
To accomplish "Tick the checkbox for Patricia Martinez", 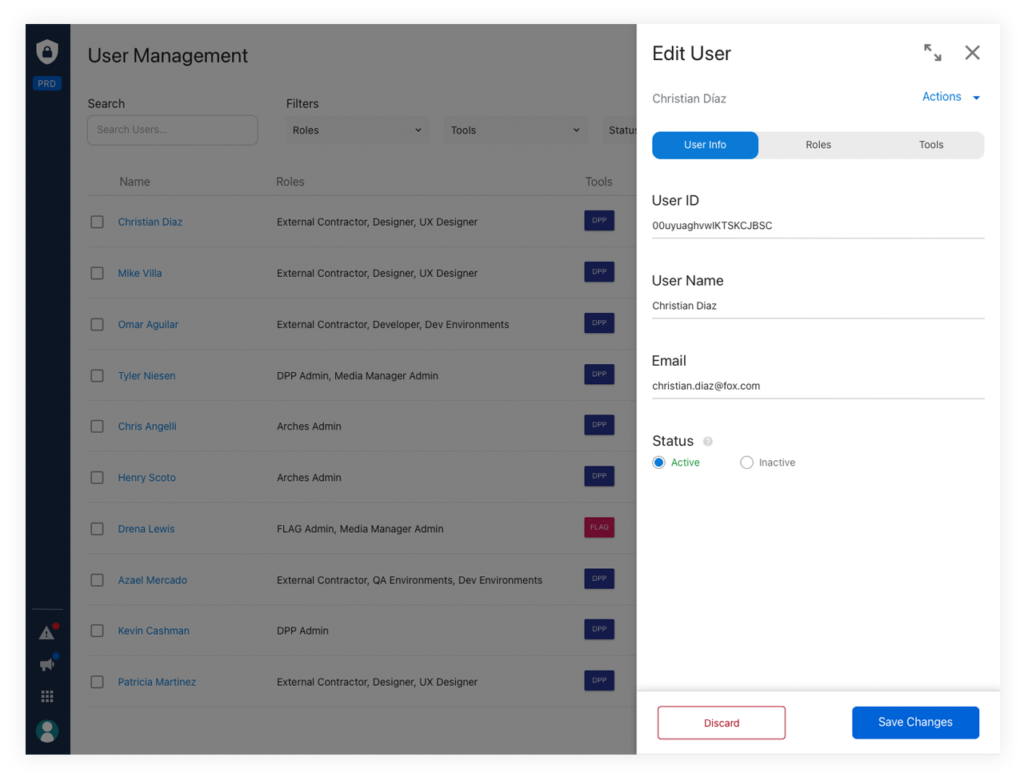I will (97, 682).
